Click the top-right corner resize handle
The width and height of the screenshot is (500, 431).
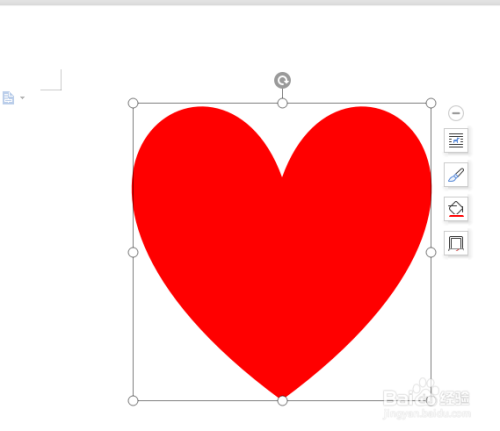[431, 103]
